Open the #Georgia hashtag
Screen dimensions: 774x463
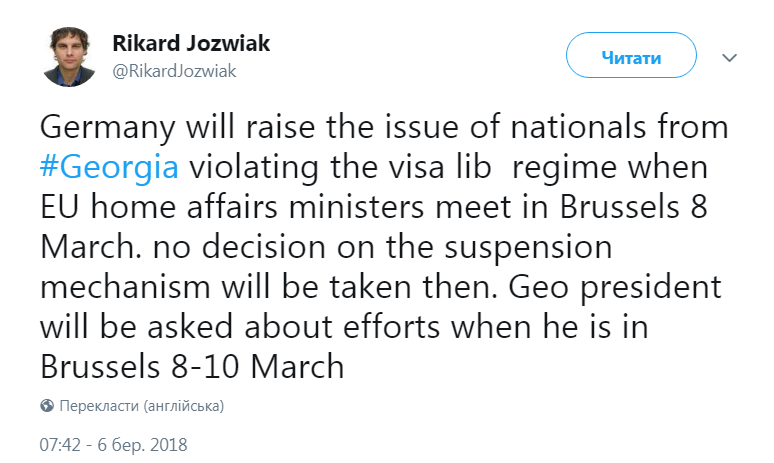(x=110, y=164)
